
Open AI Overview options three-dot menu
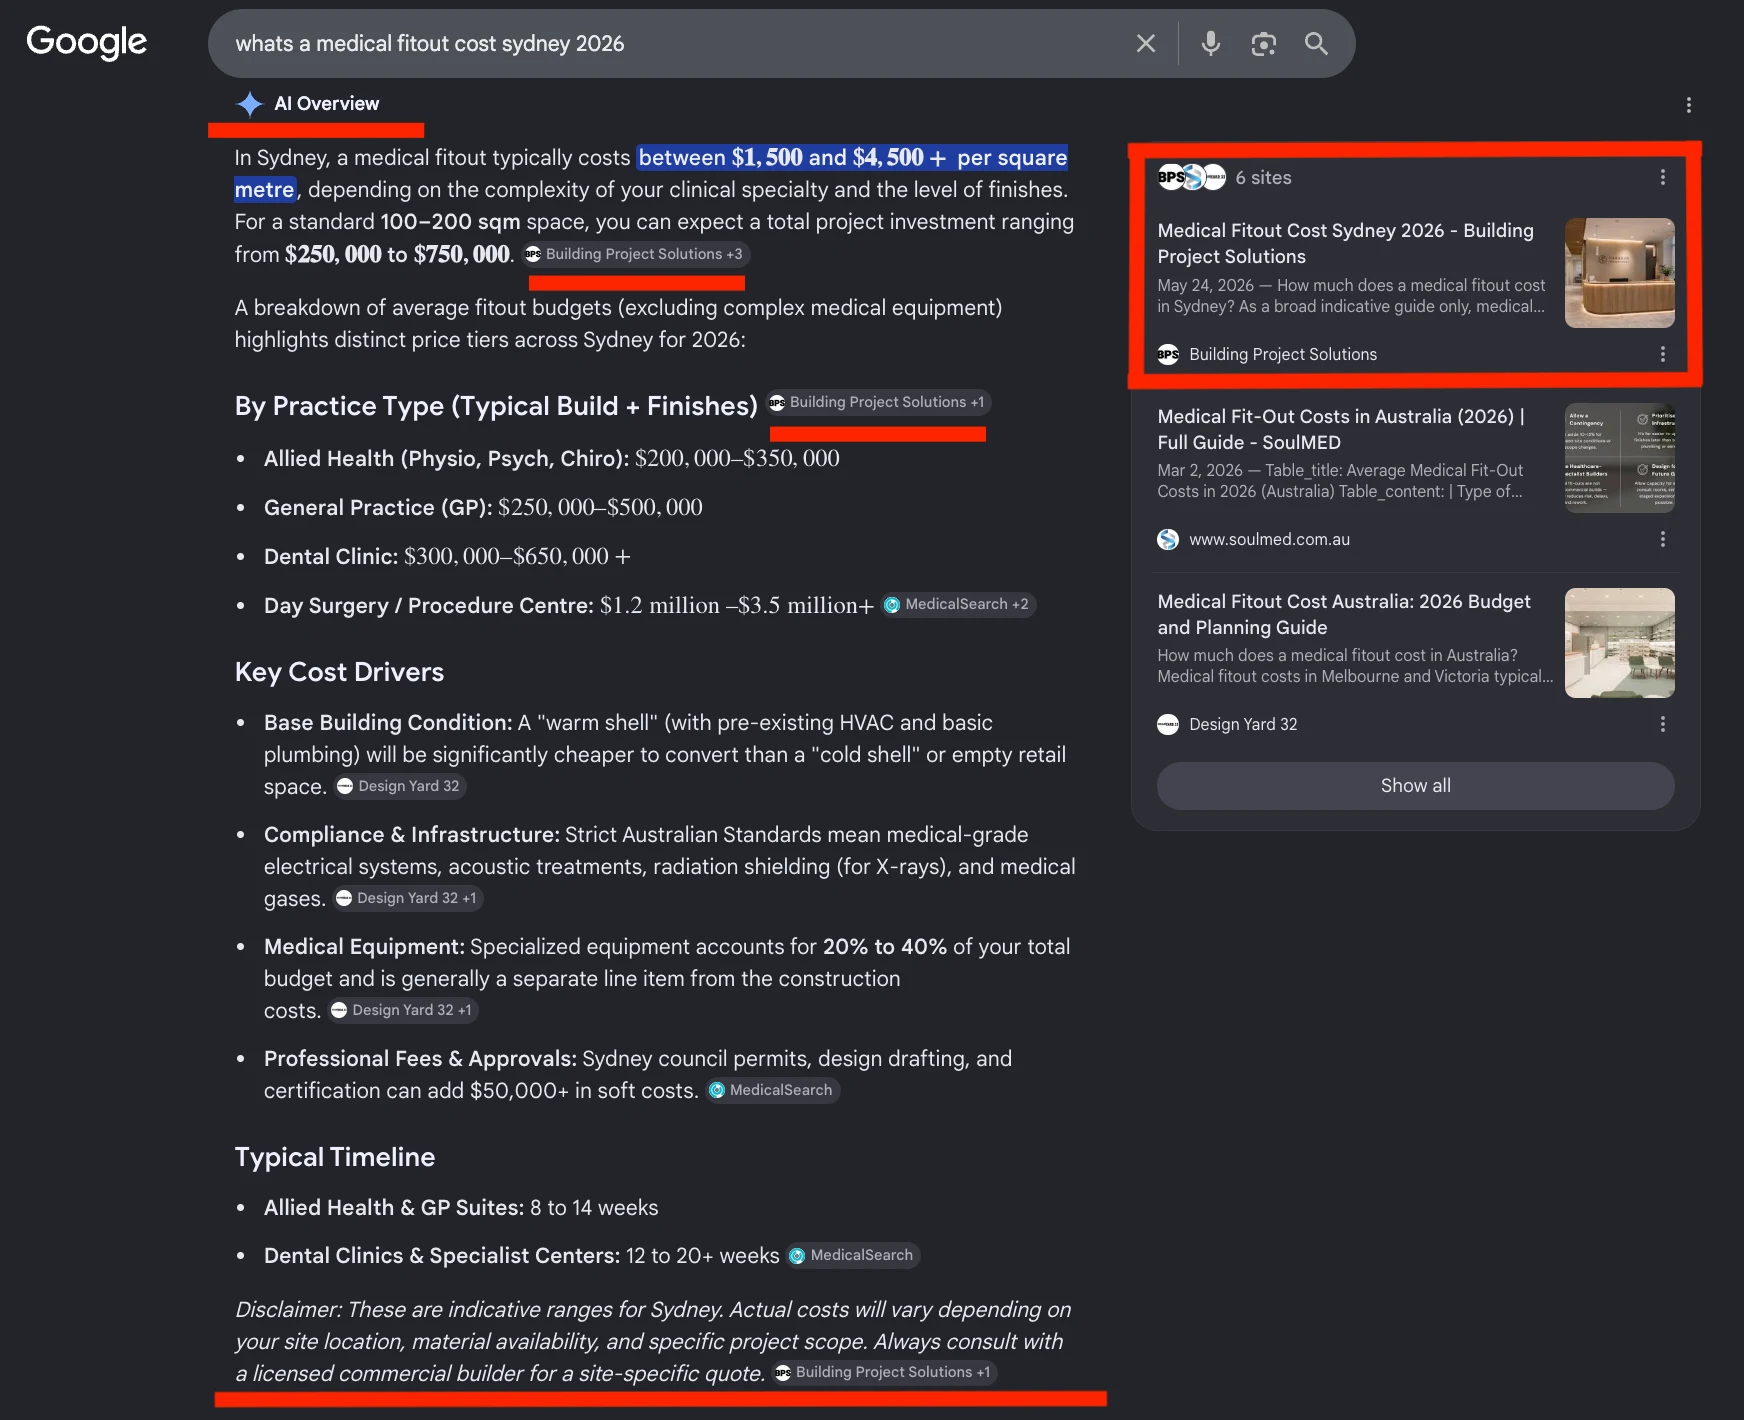[1689, 105]
